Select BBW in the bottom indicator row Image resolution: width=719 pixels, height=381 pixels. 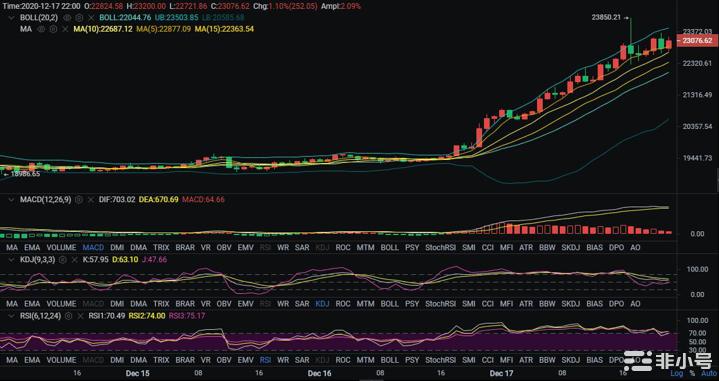[x=547, y=360]
